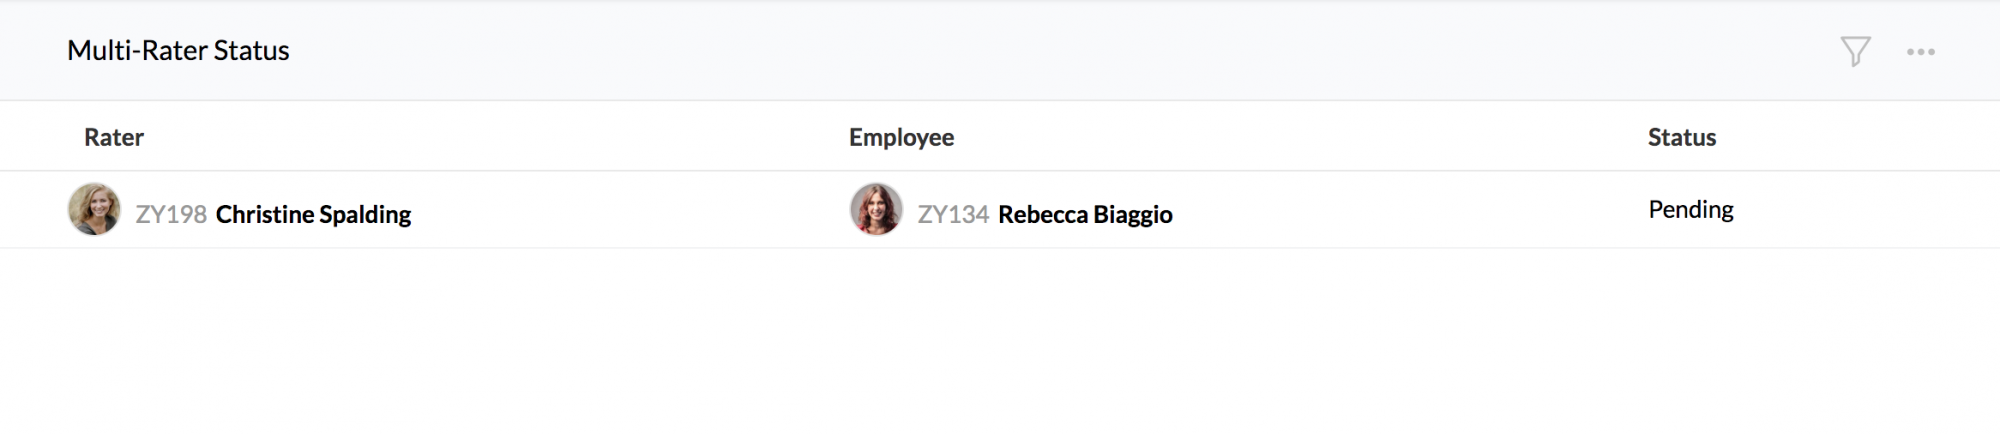The height and width of the screenshot is (434, 2000).
Task: Click the Pending status value
Action: (x=1691, y=210)
